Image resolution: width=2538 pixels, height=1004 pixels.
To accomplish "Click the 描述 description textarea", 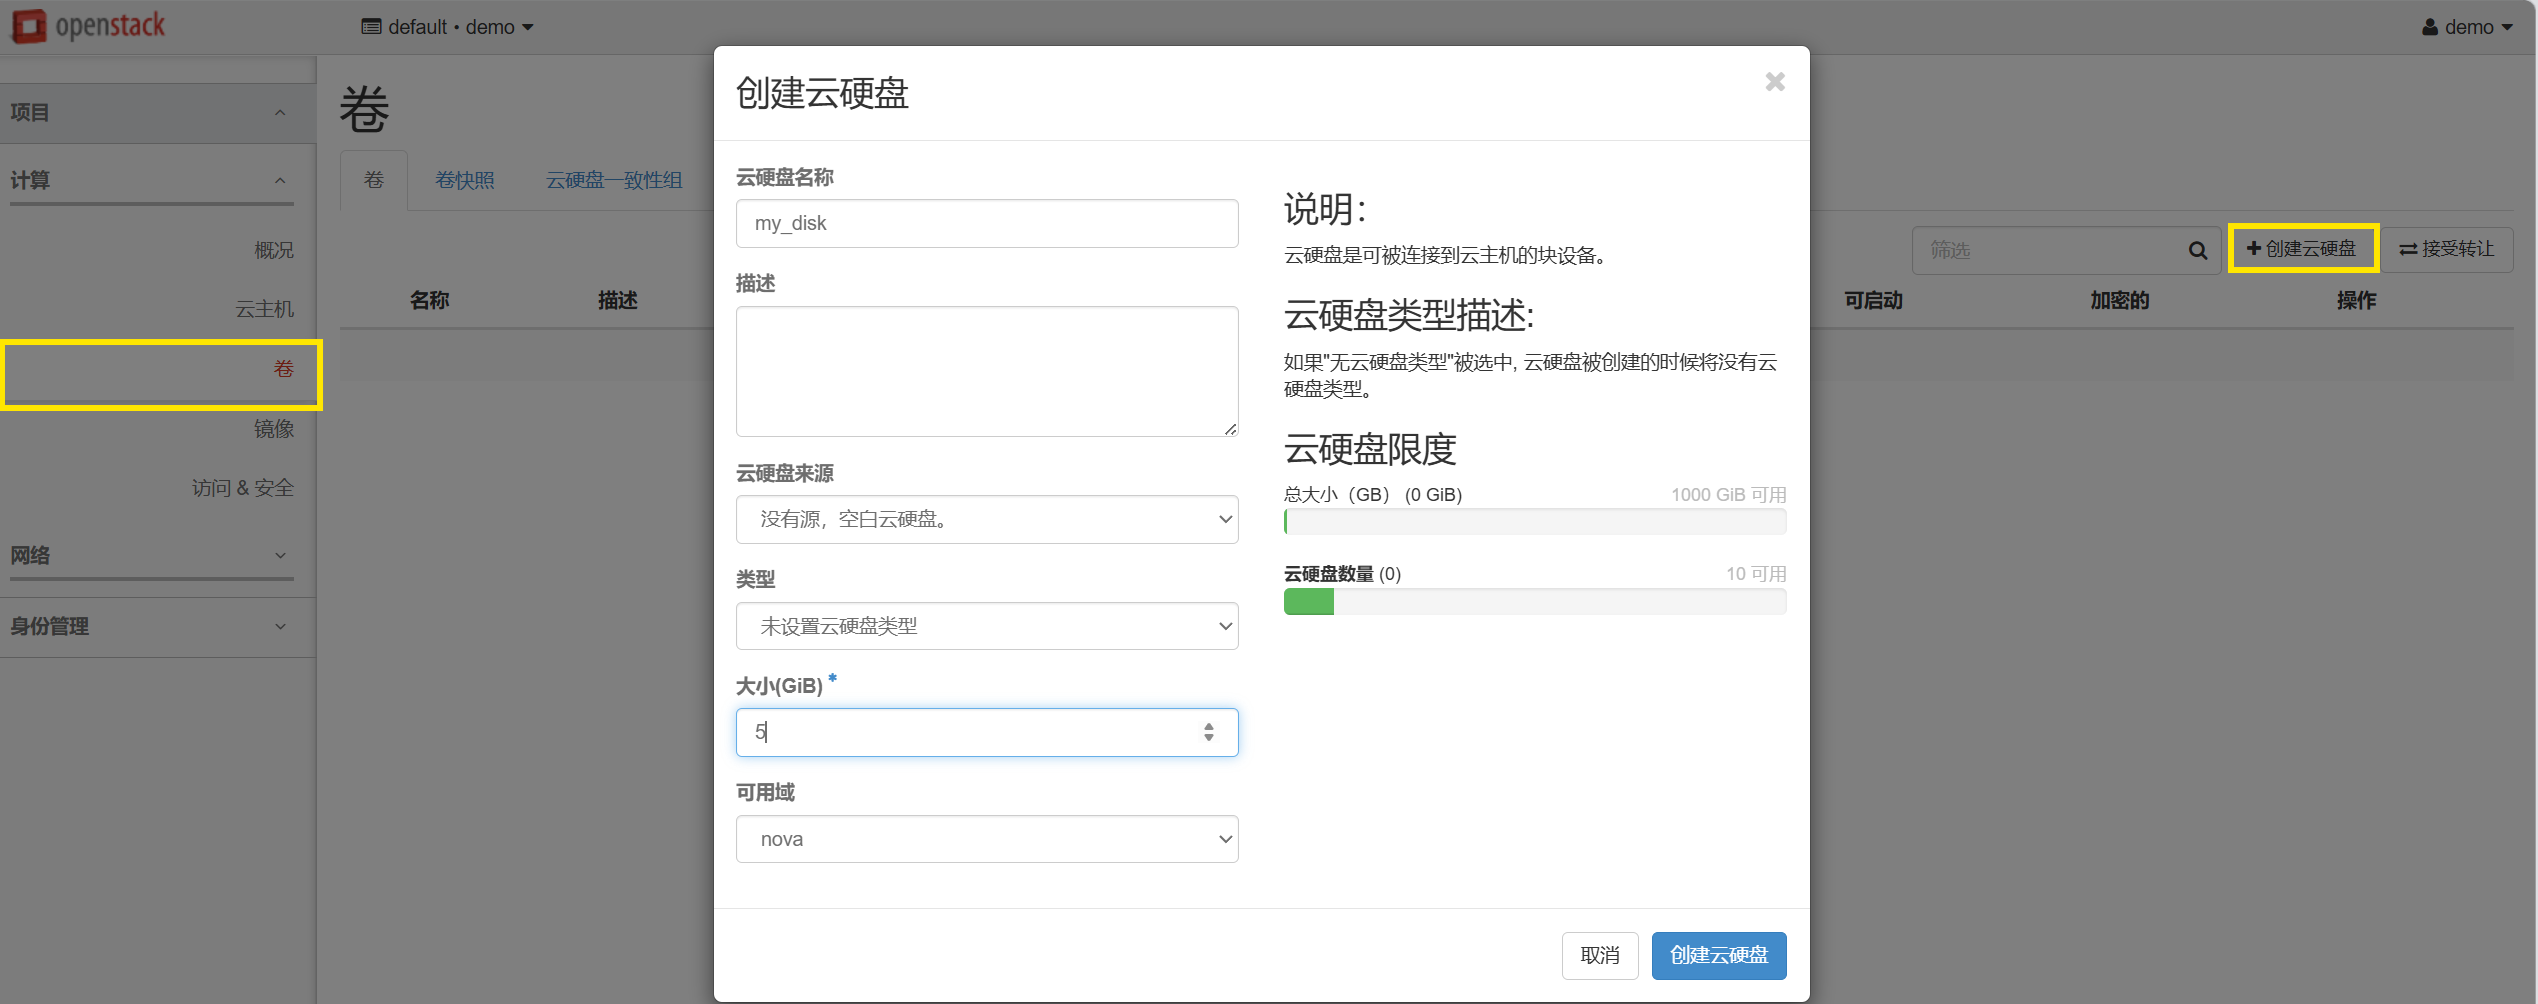I will [987, 371].
